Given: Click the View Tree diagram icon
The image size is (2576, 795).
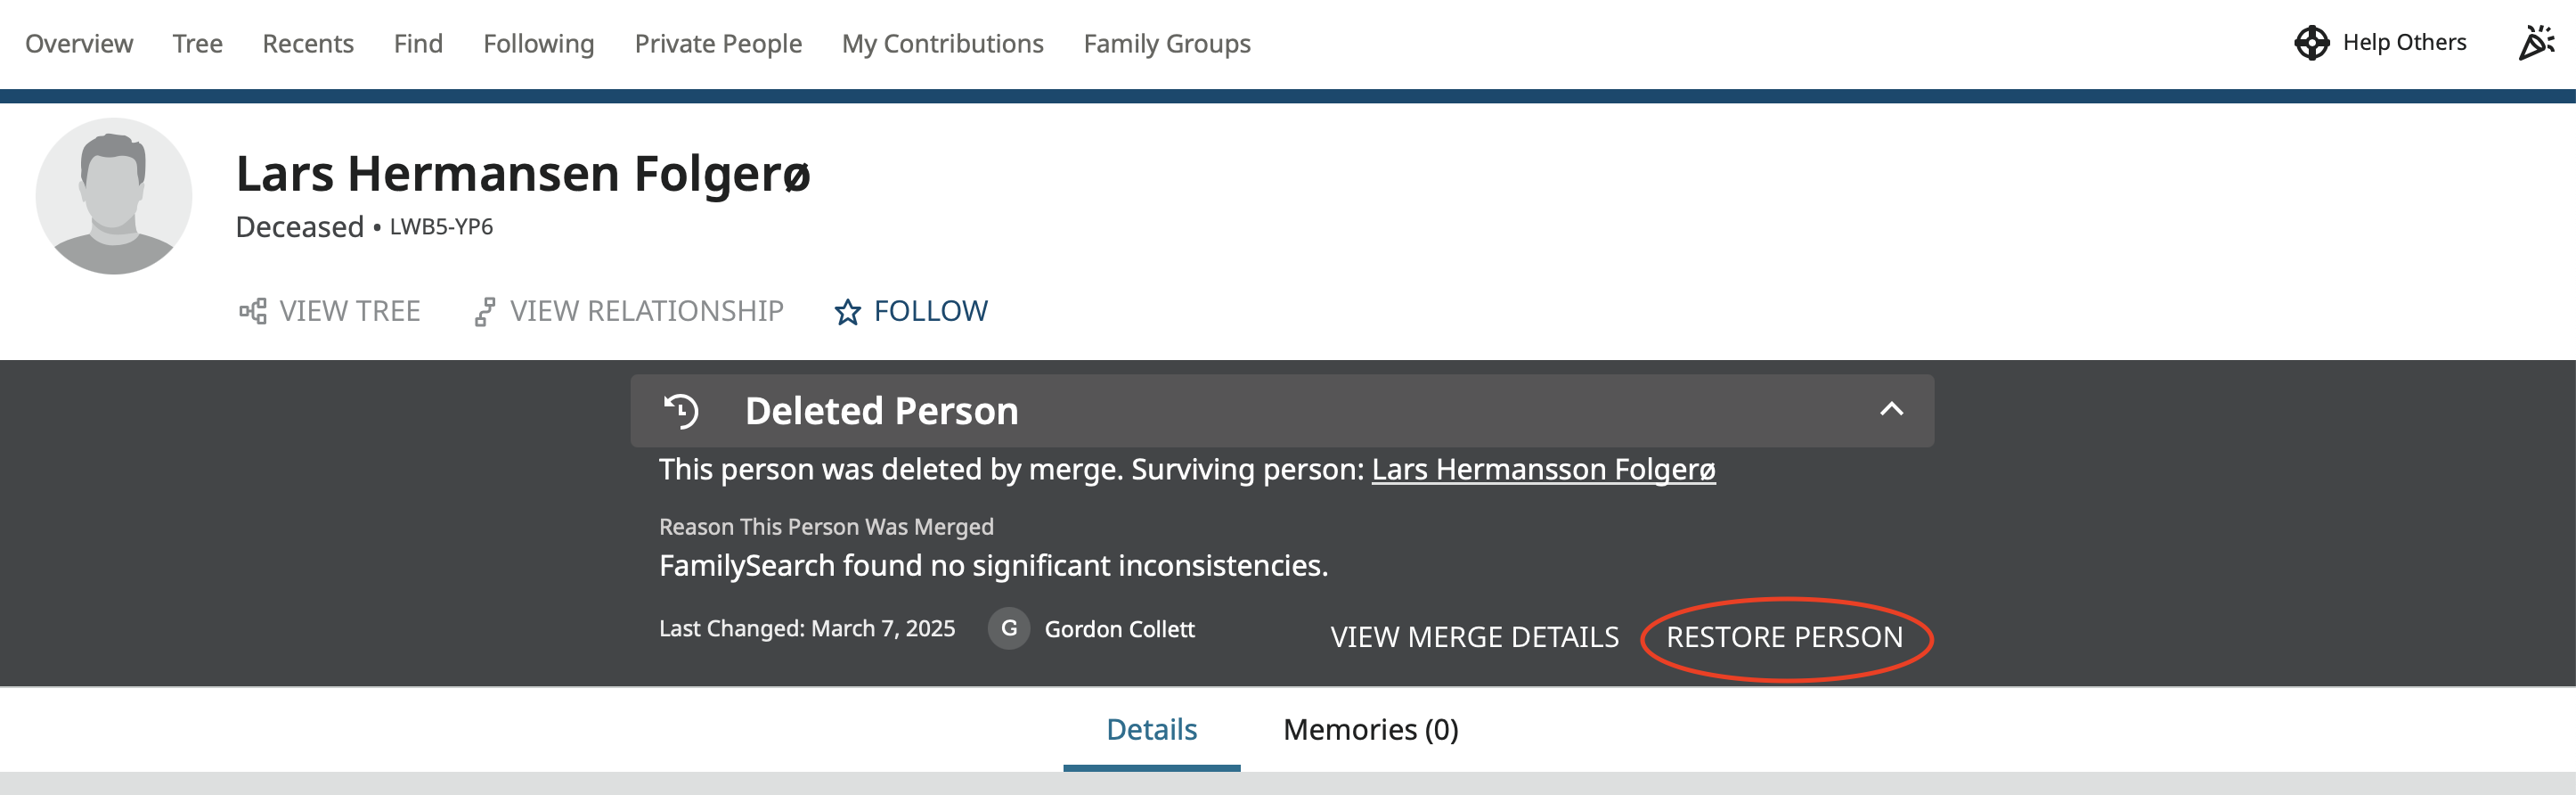Looking at the screenshot, I should pos(253,311).
